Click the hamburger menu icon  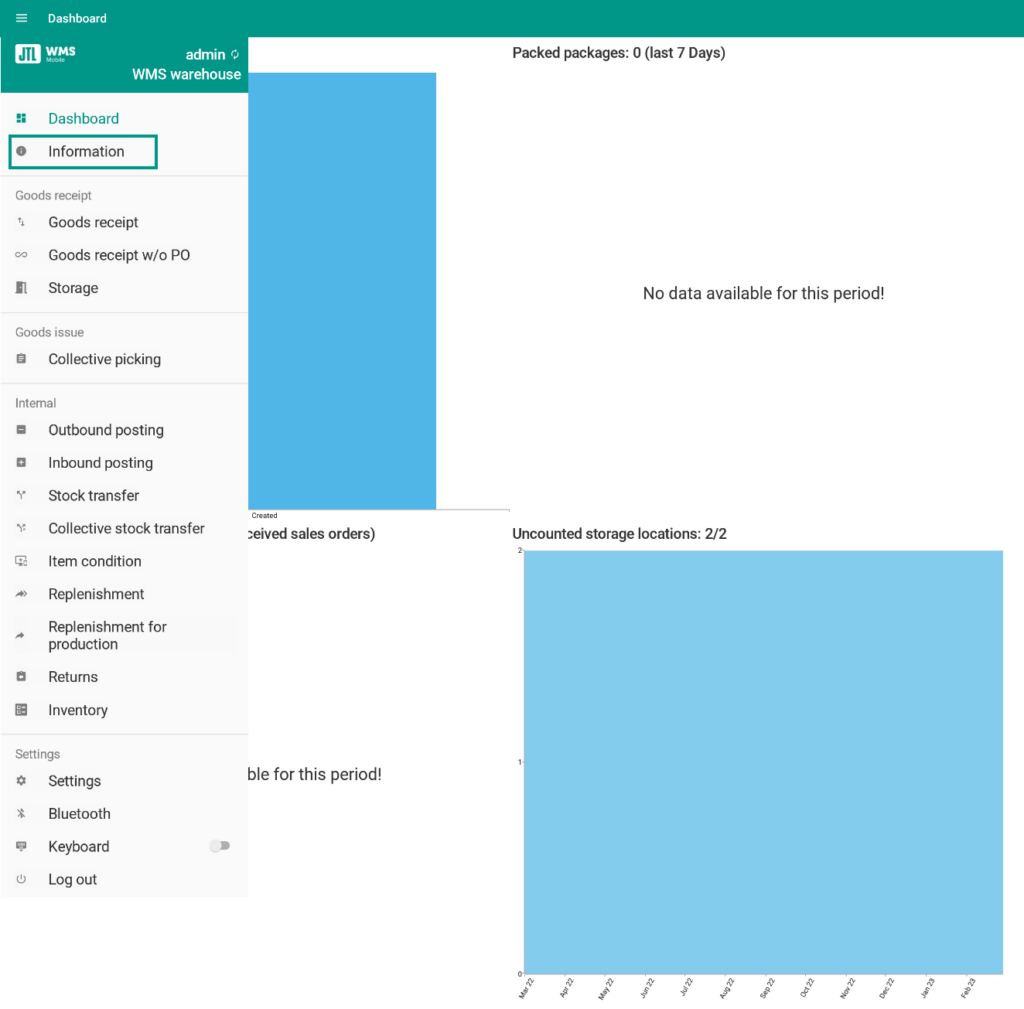point(22,18)
